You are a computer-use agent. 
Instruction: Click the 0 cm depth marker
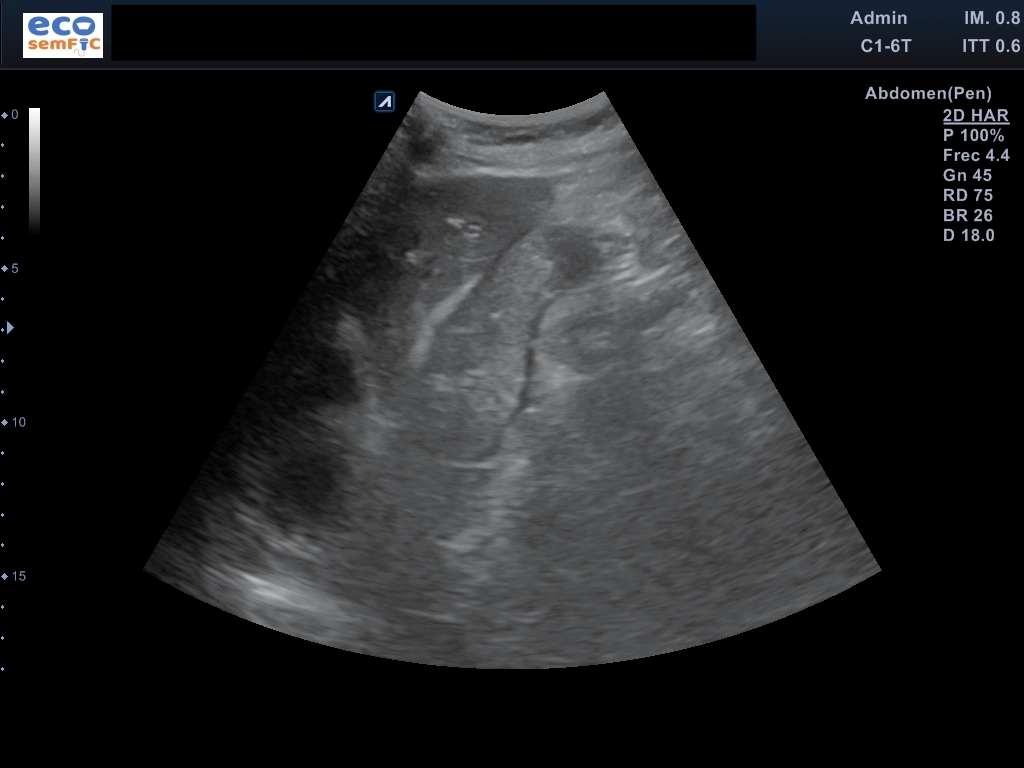(x=12, y=115)
